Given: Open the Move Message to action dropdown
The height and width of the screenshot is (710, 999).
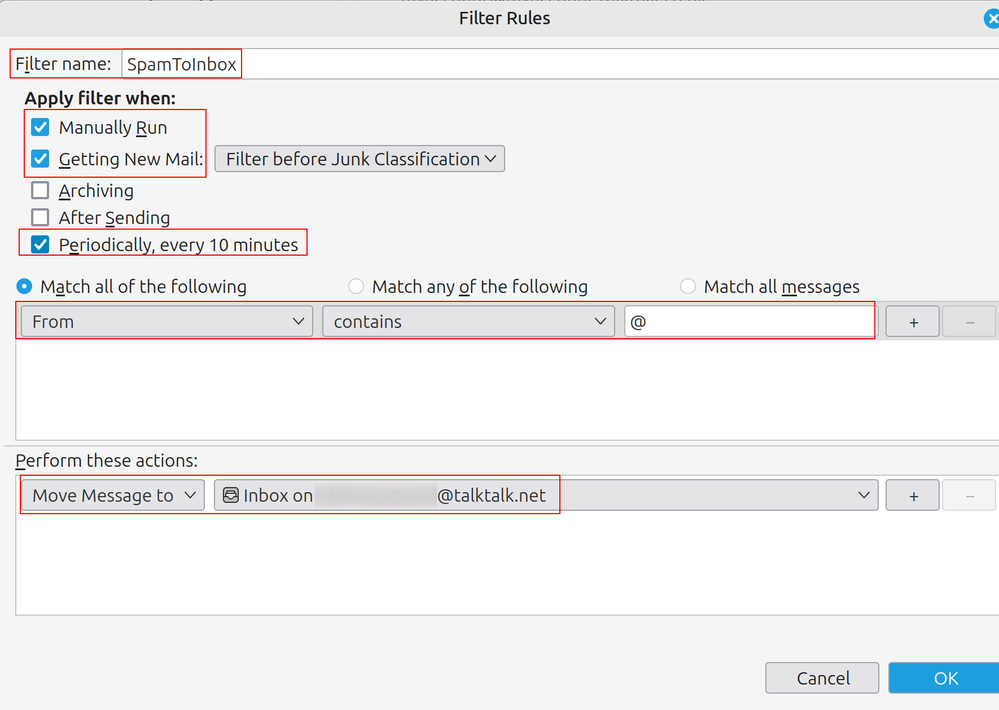Looking at the screenshot, I should 112,496.
